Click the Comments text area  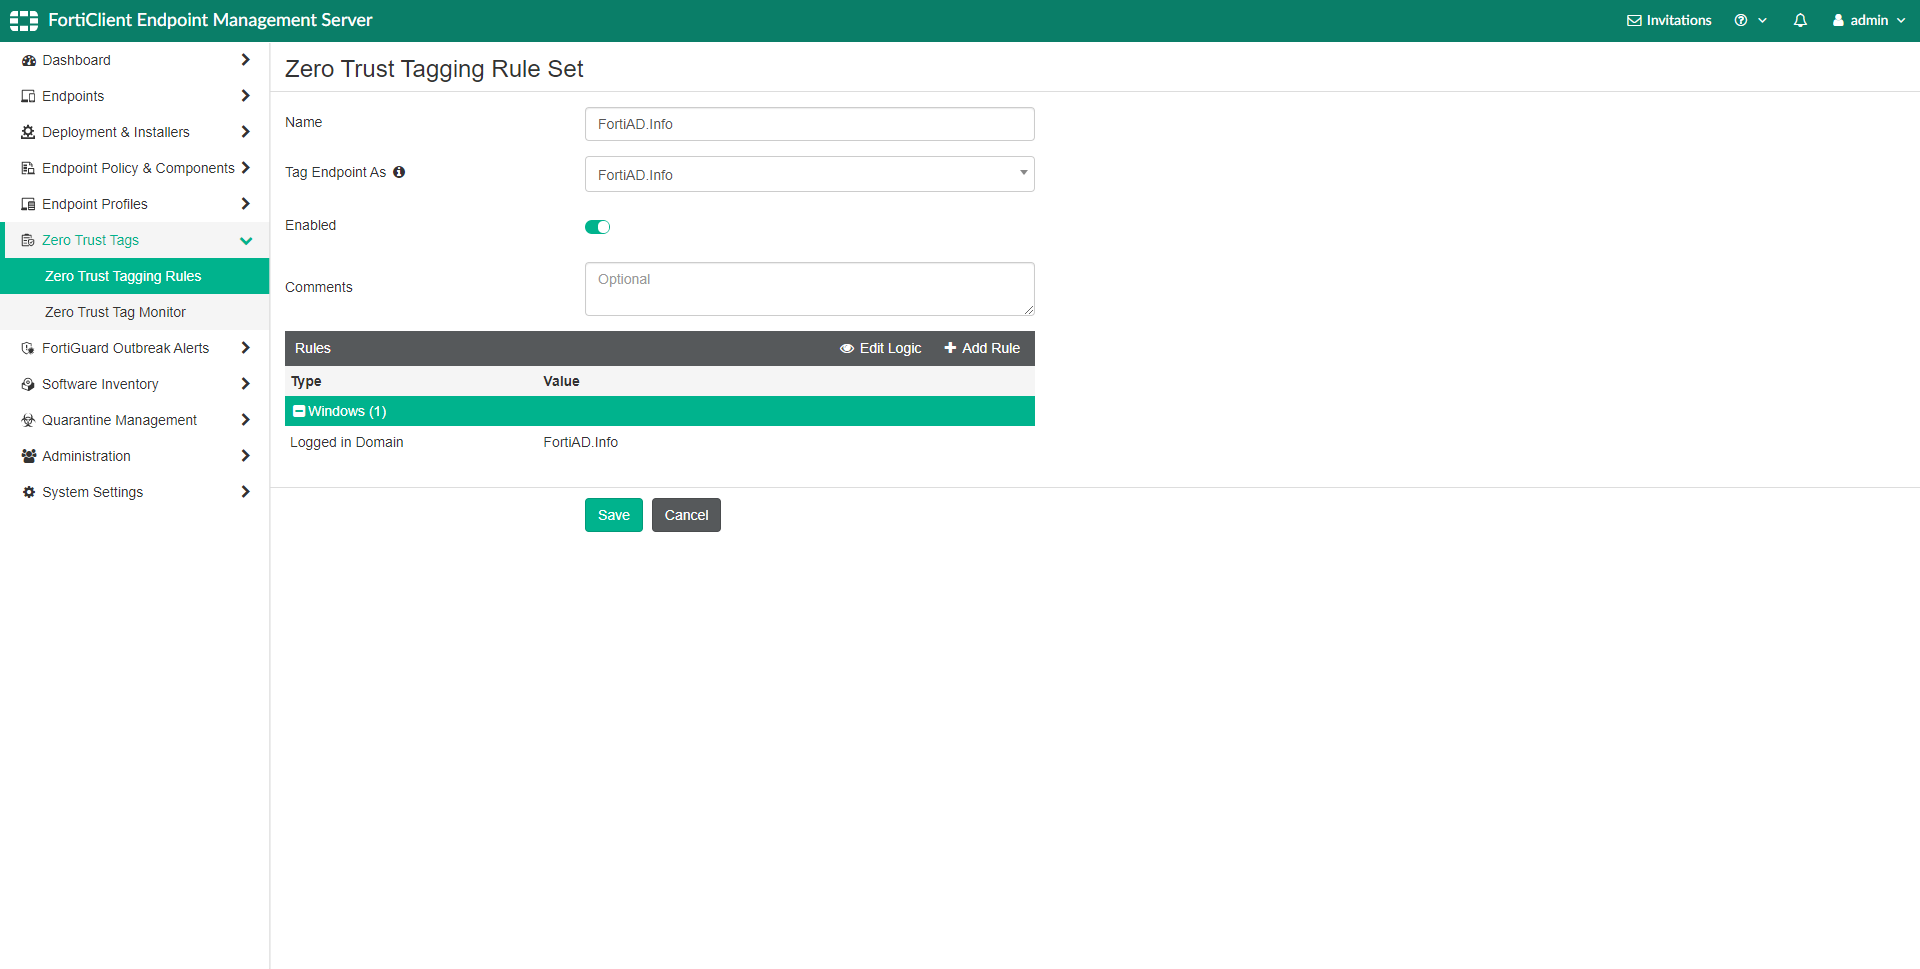pos(810,289)
